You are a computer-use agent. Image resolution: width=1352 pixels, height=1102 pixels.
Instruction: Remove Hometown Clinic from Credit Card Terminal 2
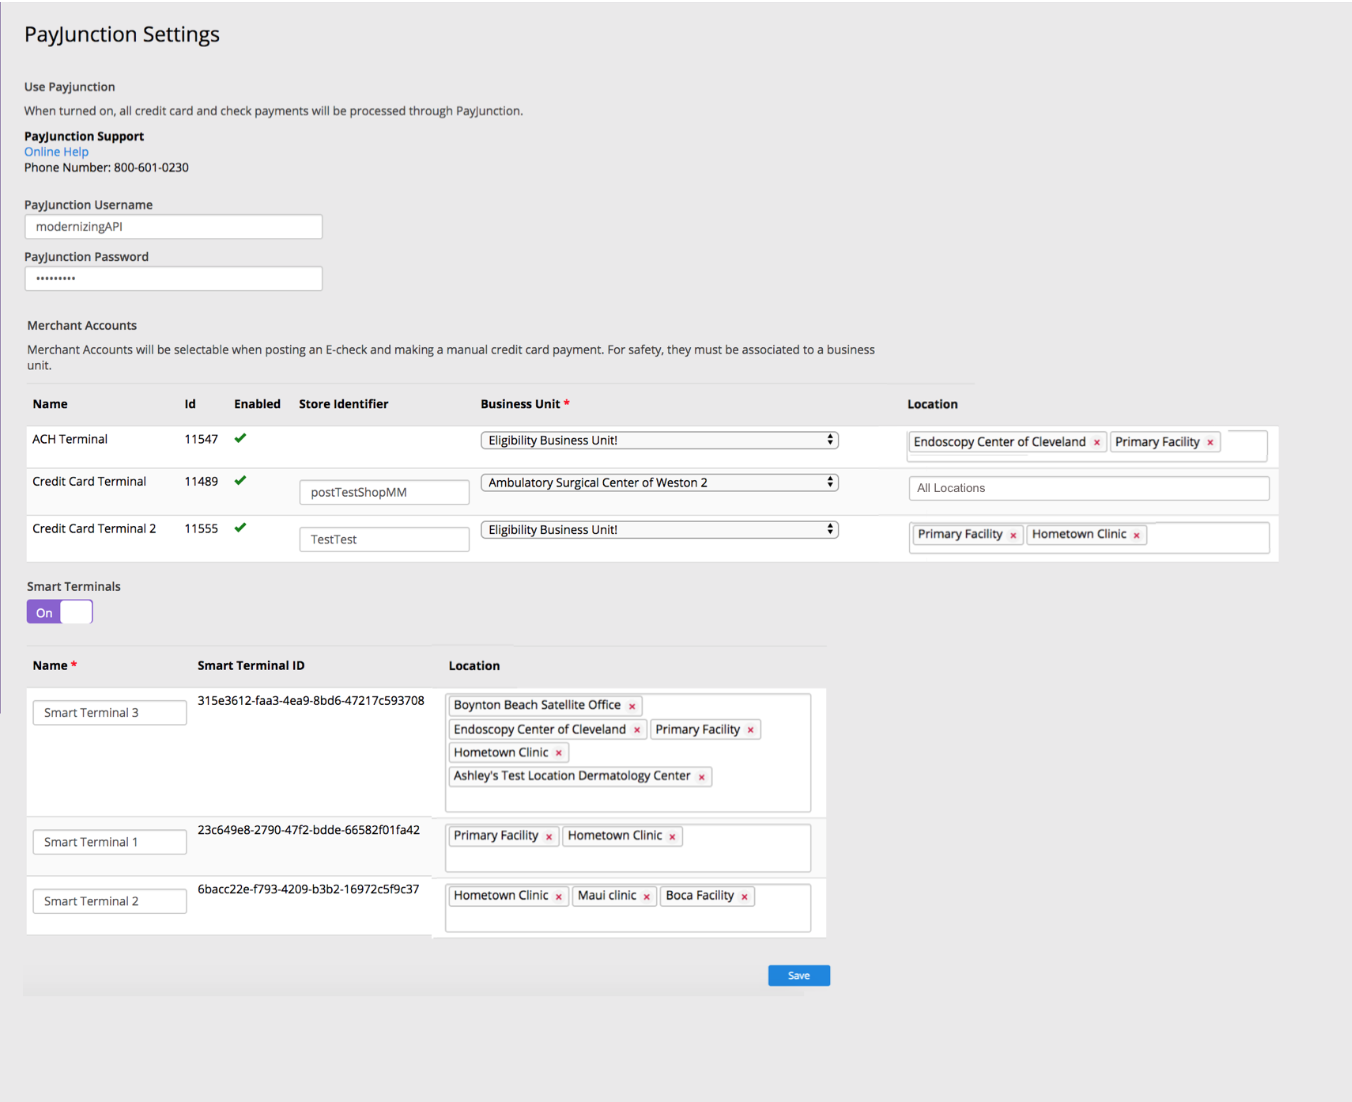coord(1136,535)
